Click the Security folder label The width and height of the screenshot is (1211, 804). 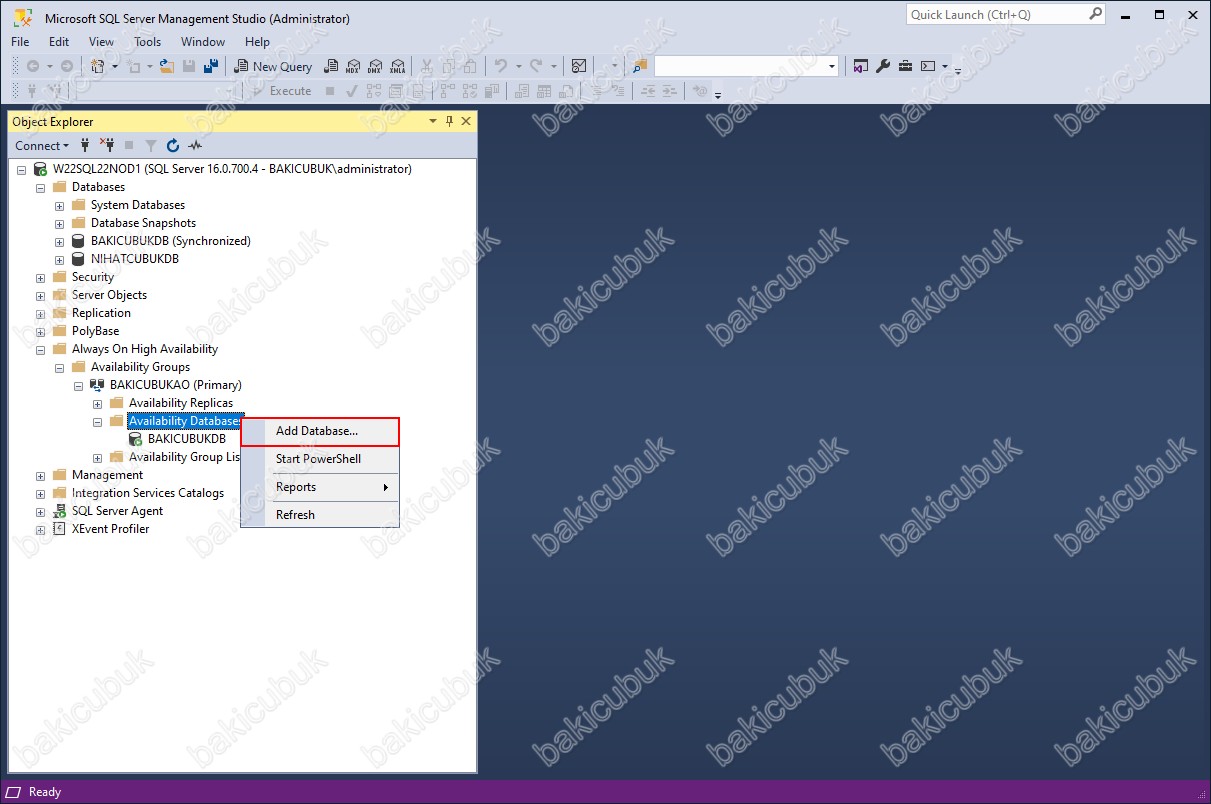point(93,277)
